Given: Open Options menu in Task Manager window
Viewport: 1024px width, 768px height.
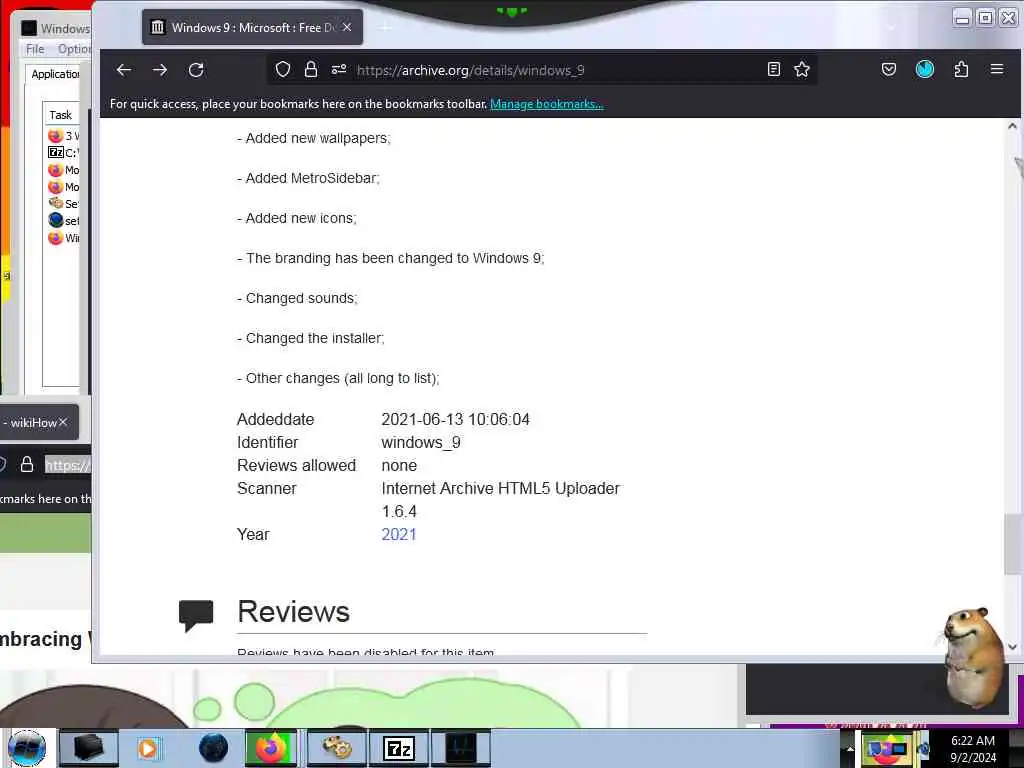Looking at the screenshot, I should click(x=74, y=49).
